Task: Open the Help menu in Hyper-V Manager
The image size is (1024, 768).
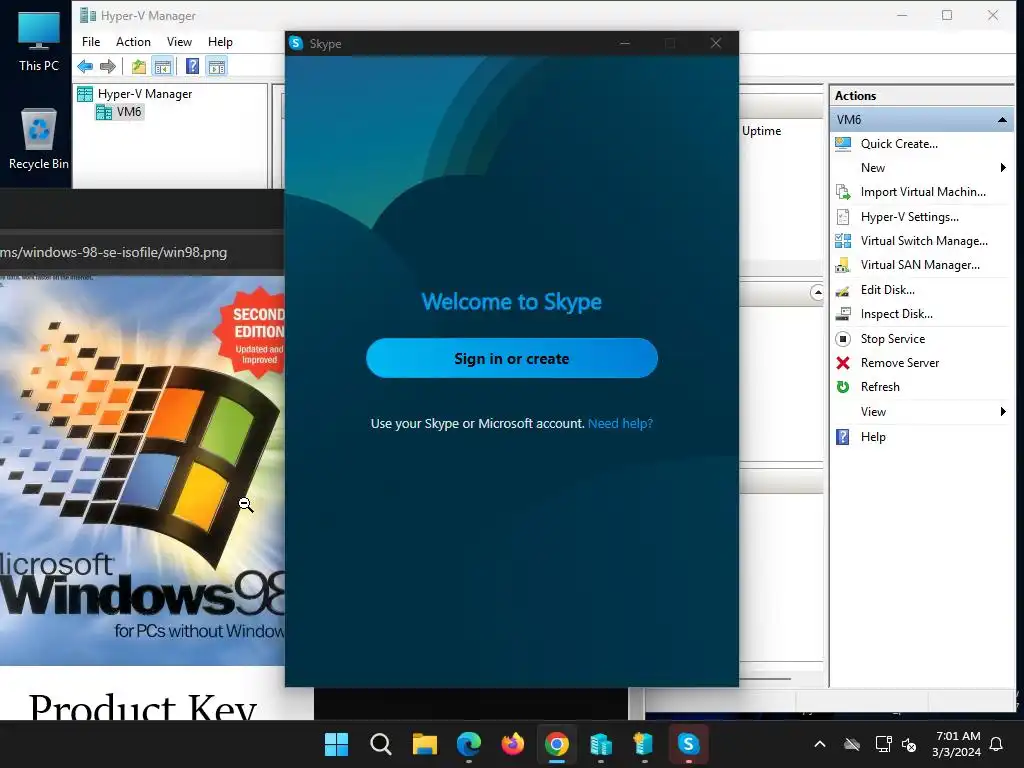Action: 220,42
